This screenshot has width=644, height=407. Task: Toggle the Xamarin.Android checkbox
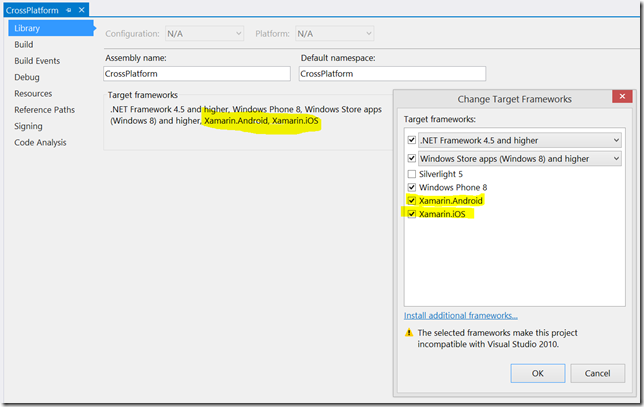412,201
